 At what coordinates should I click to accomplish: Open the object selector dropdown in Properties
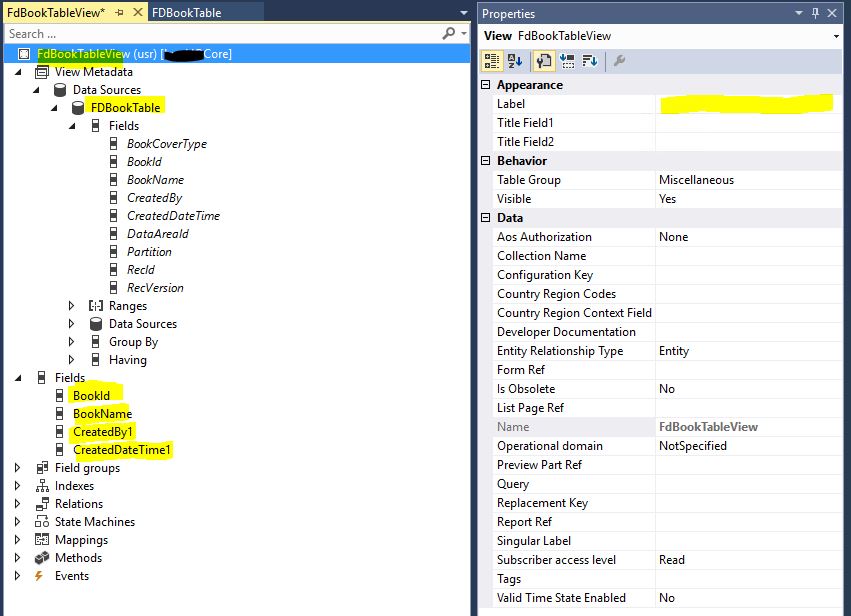click(x=836, y=36)
